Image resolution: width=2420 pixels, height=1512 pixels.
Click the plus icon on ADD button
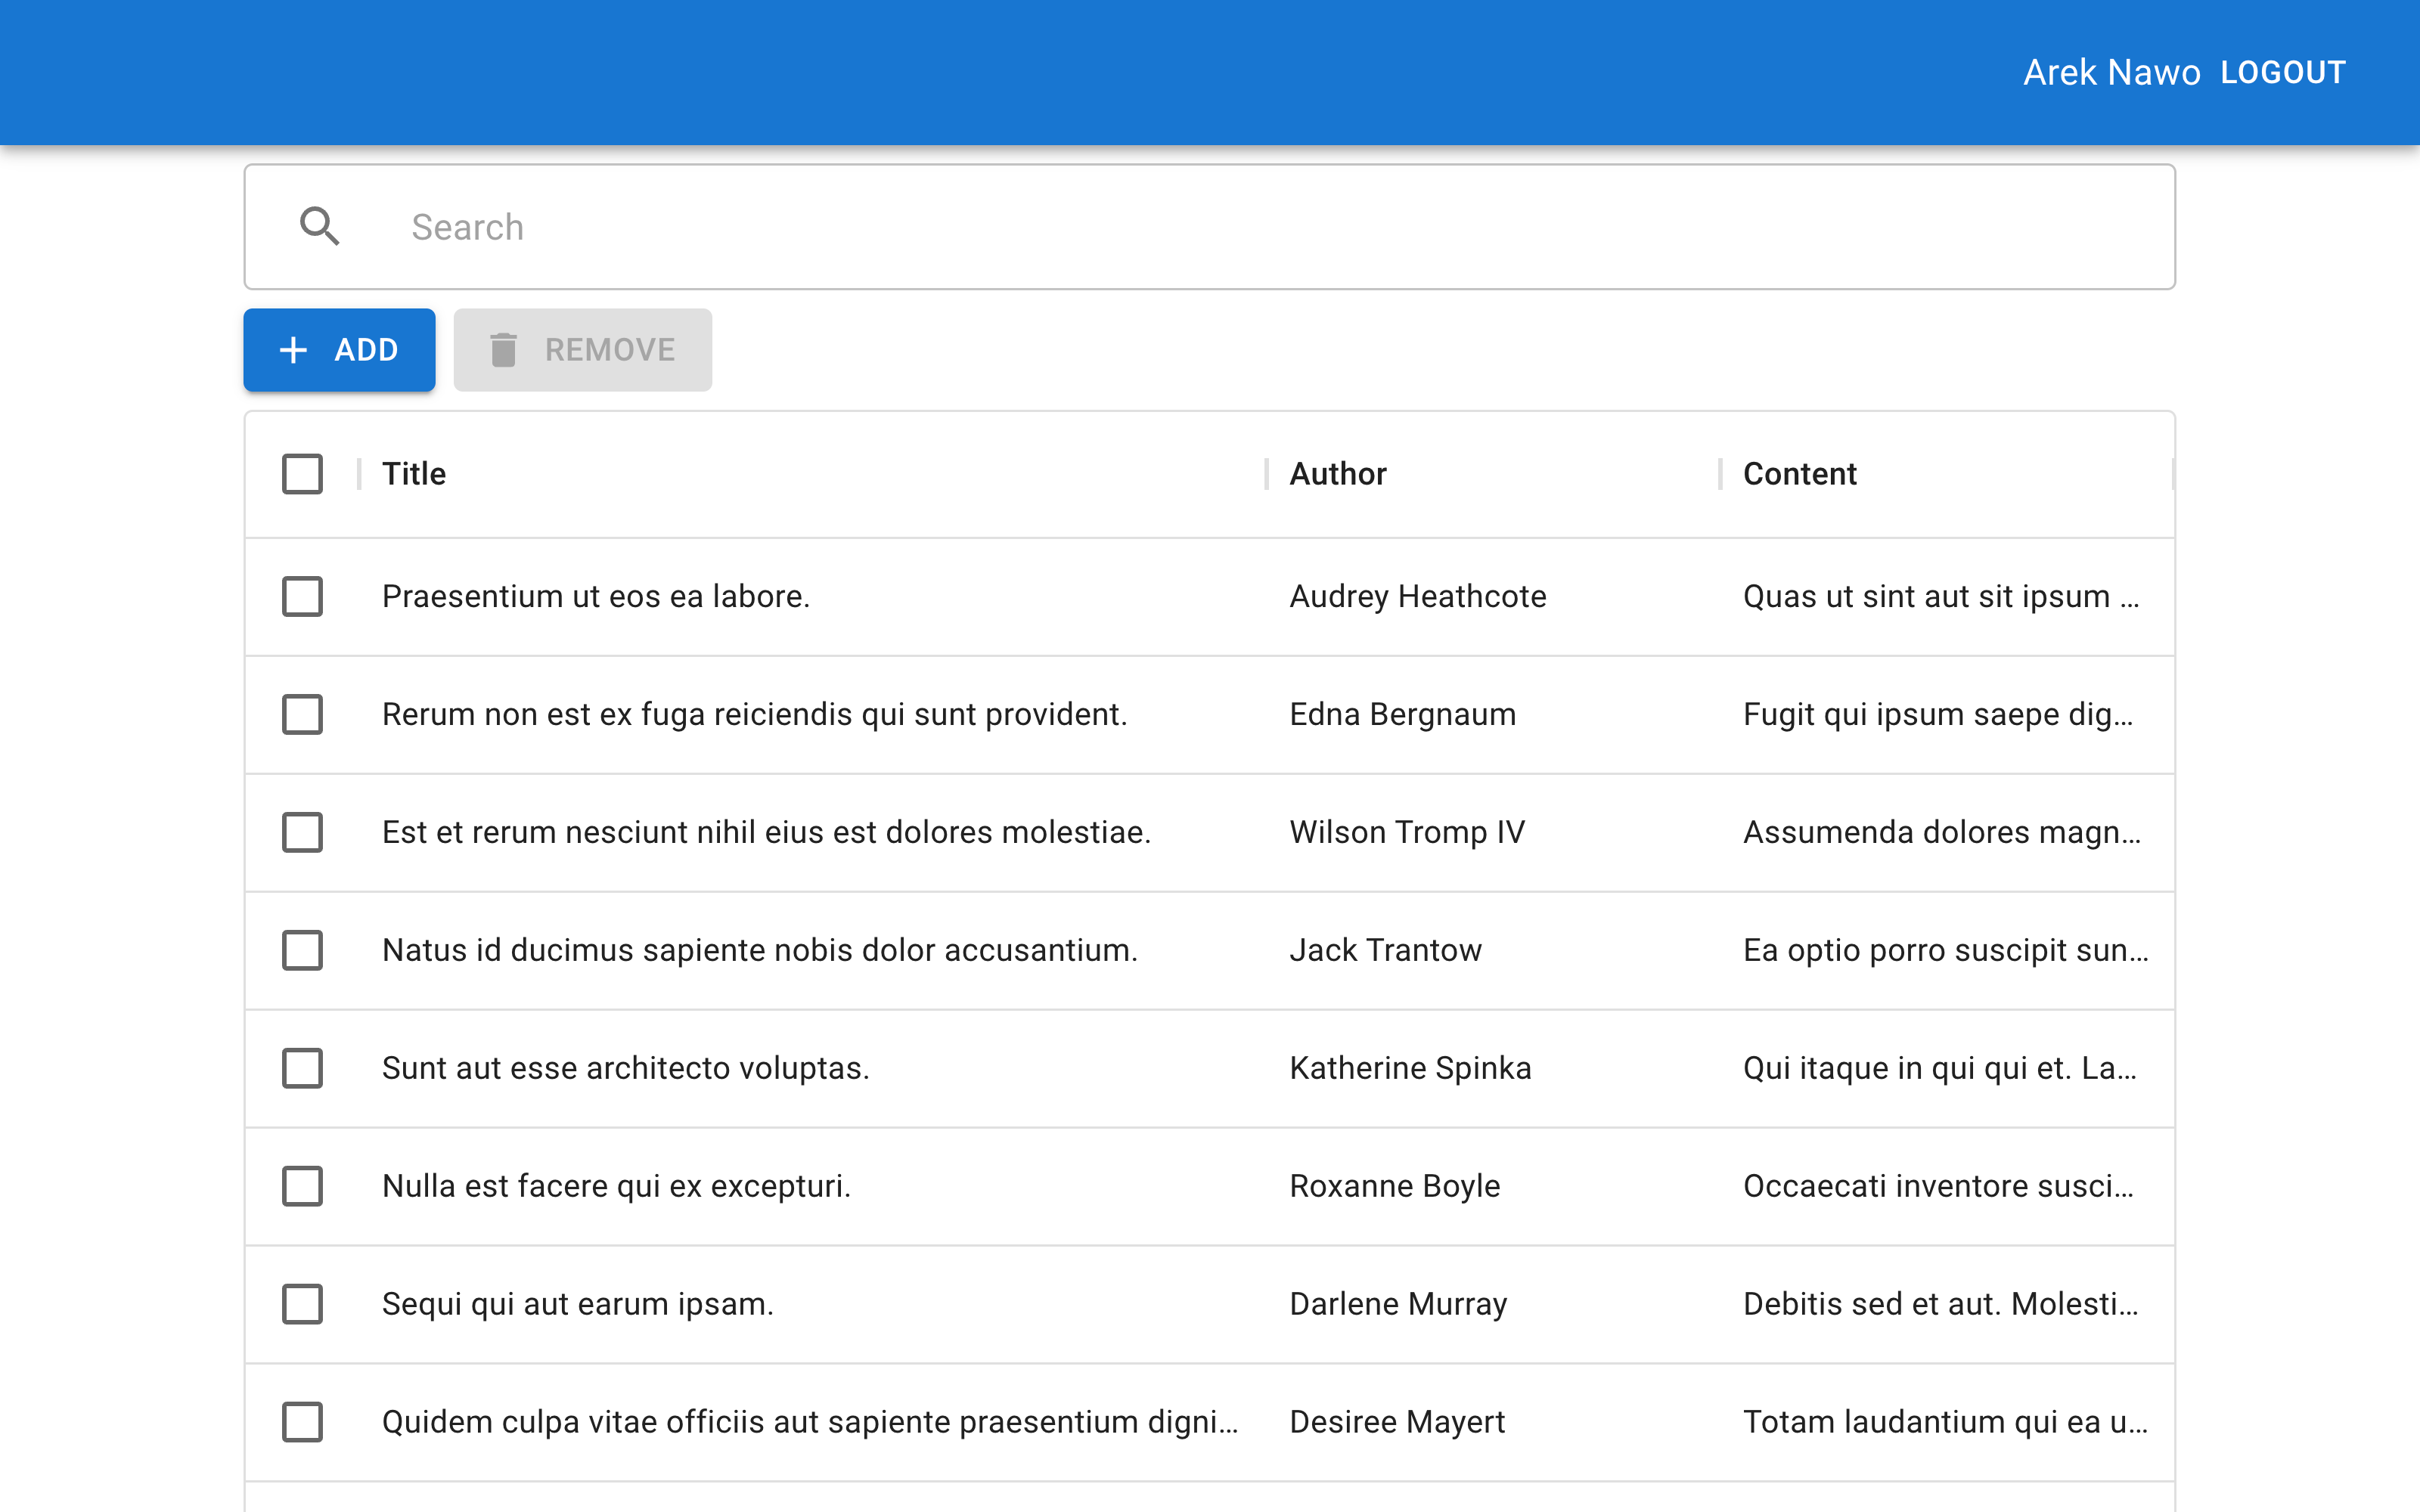(293, 350)
